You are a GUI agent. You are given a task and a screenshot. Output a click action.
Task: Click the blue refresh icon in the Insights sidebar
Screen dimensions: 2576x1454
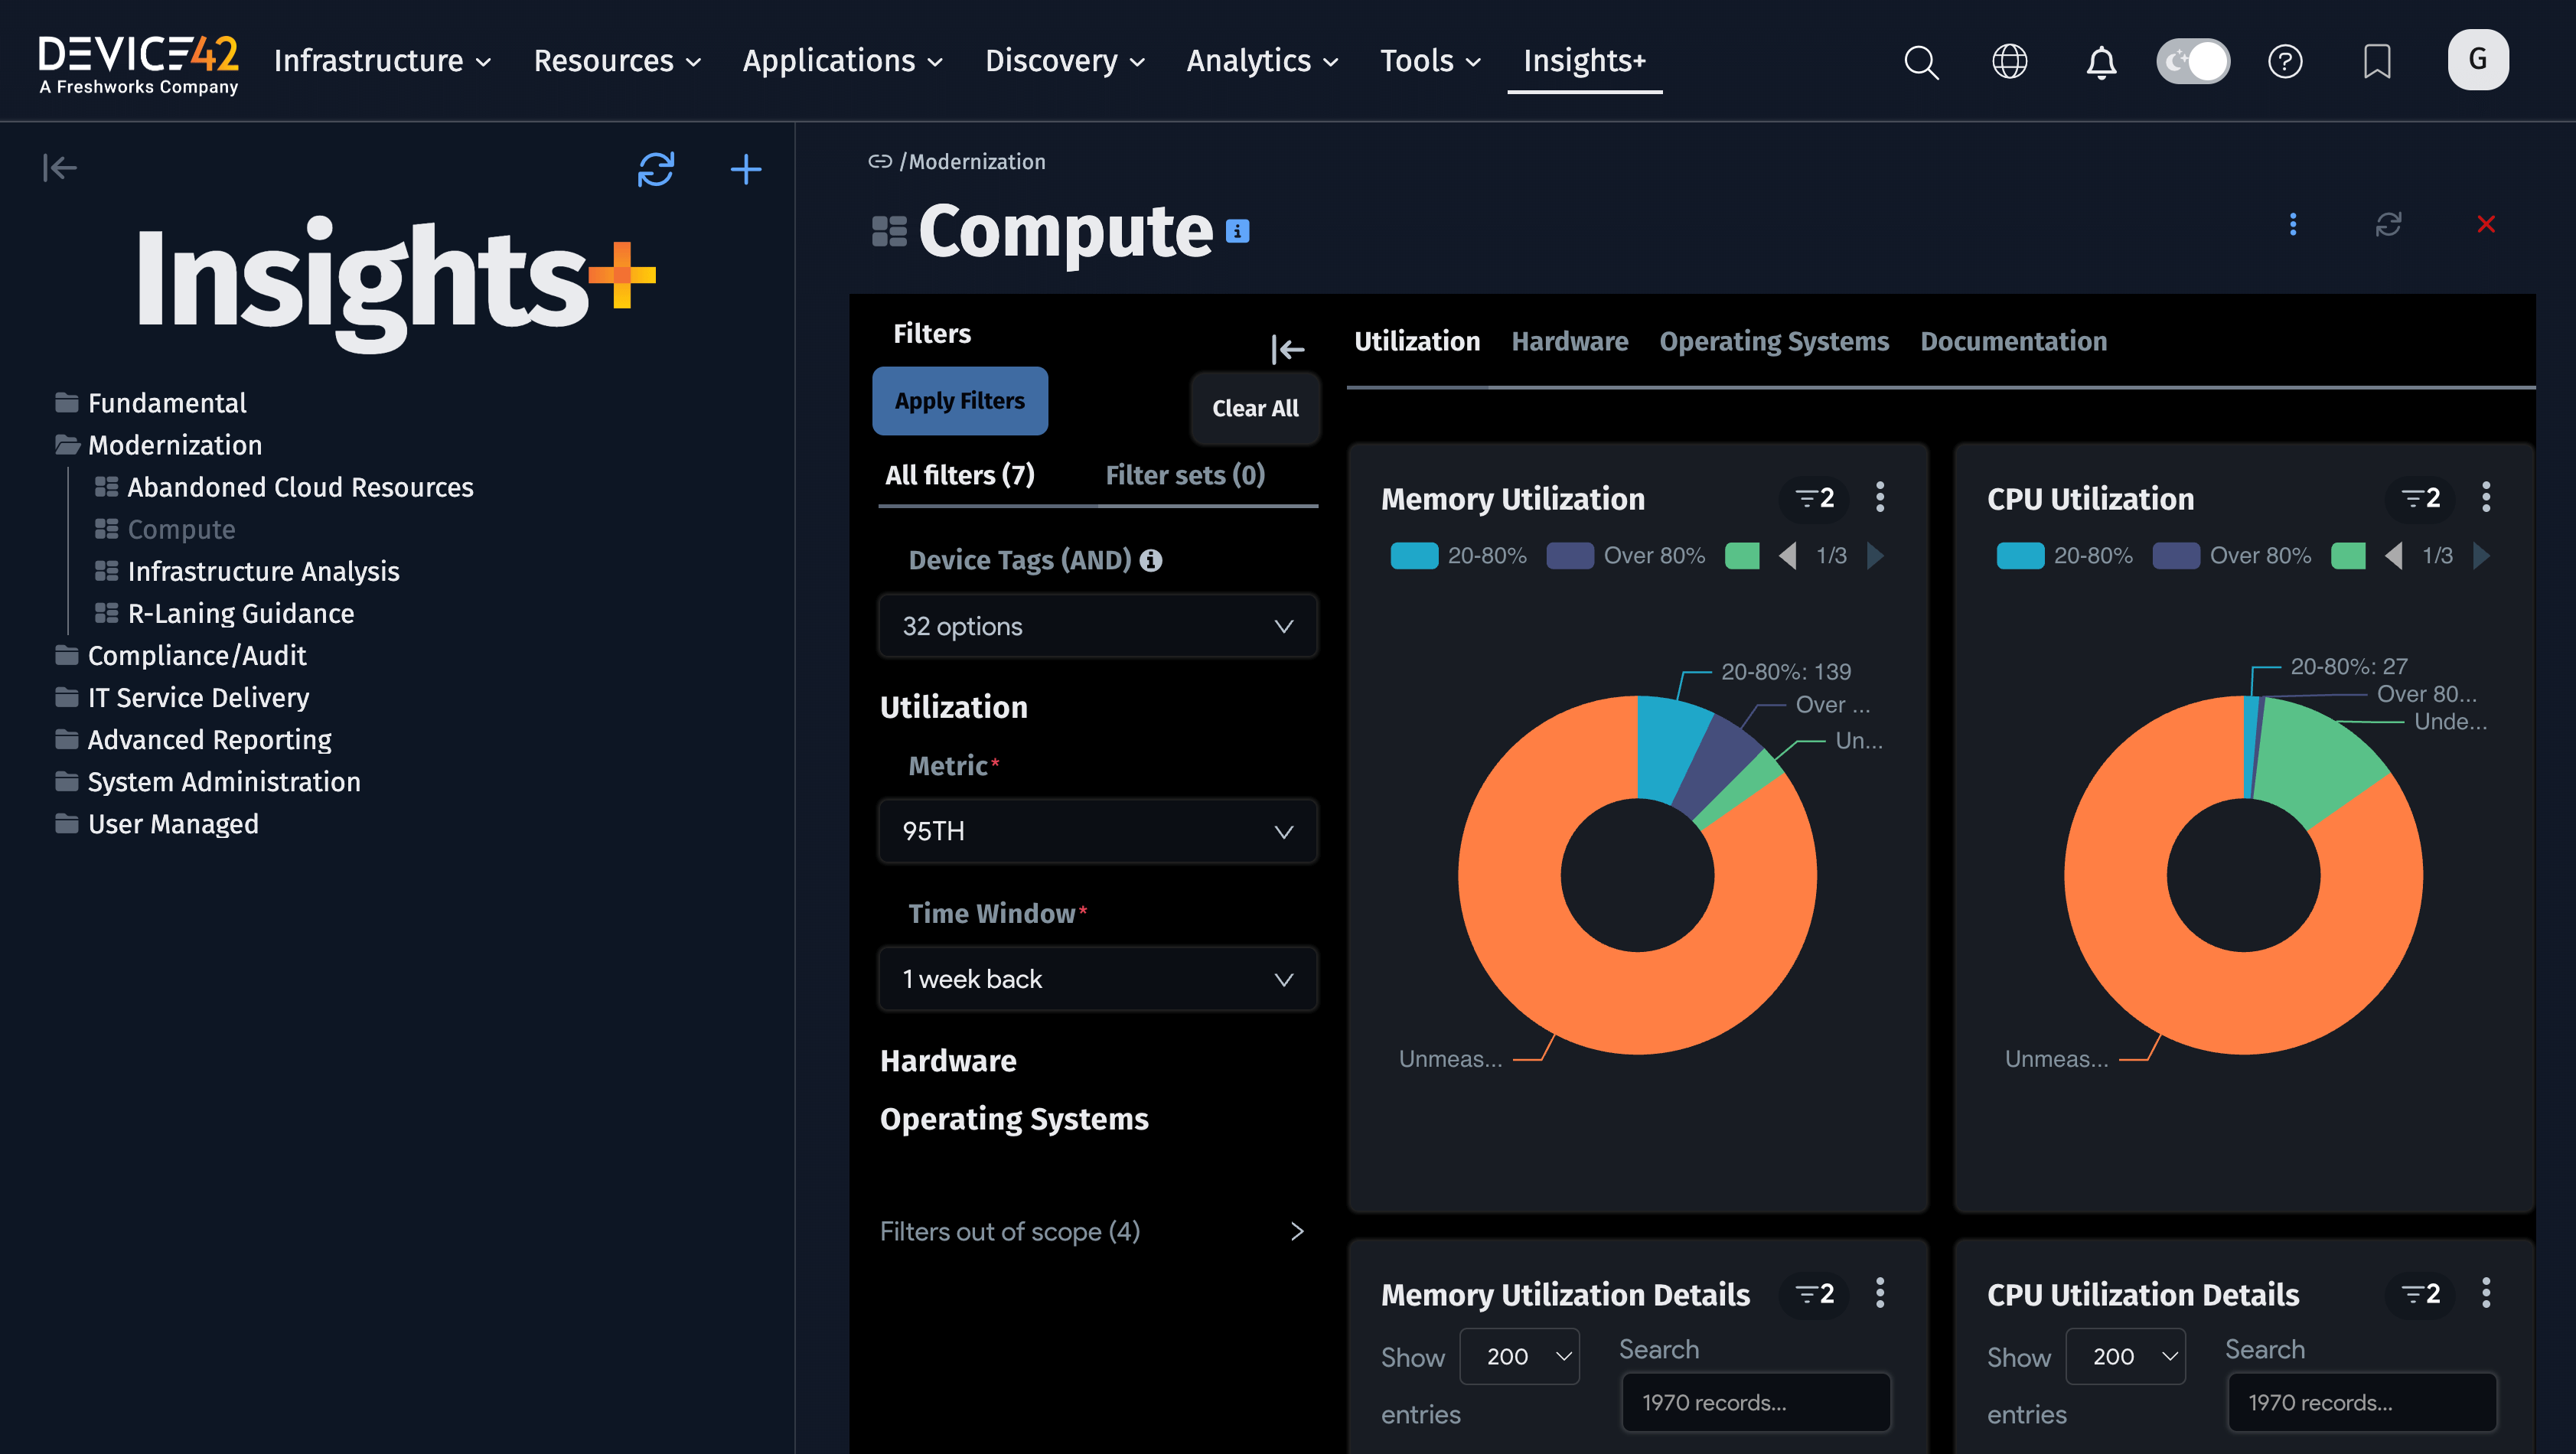pos(656,168)
